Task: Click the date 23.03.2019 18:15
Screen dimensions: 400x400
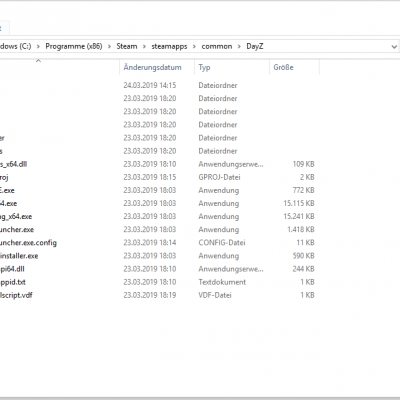Action: 150,177
